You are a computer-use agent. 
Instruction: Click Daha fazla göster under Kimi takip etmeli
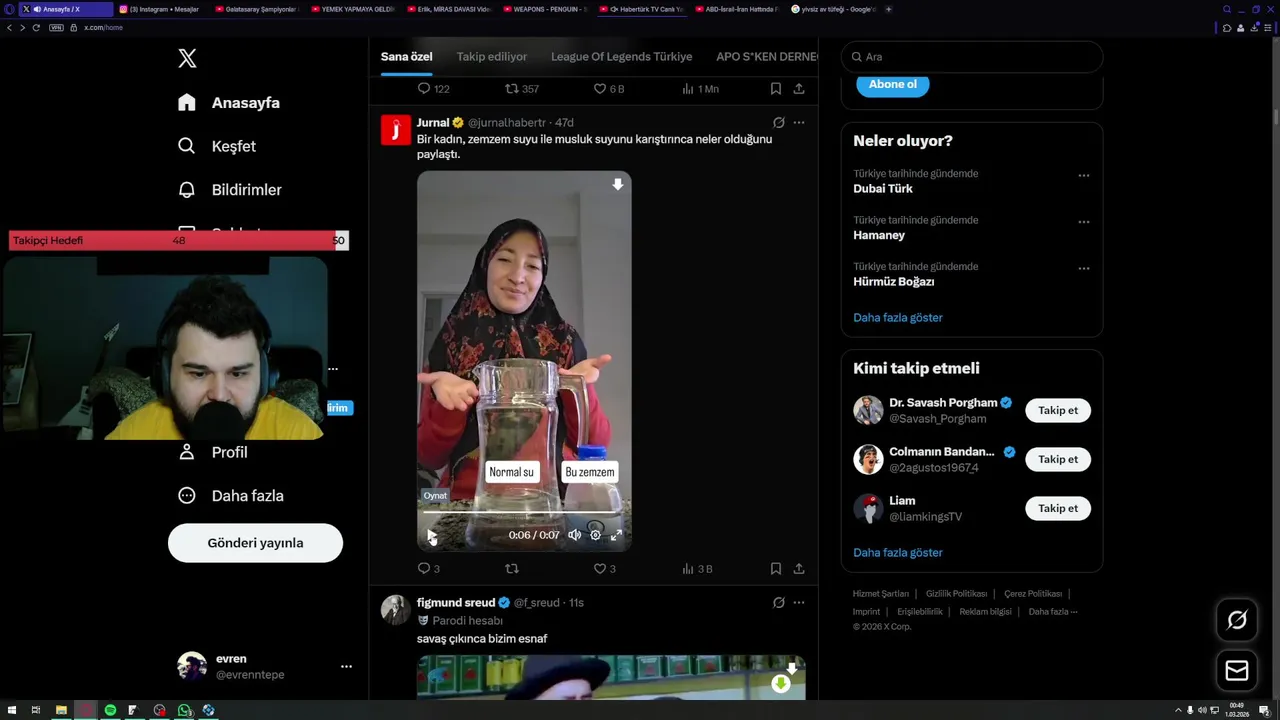(x=898, y=552)
